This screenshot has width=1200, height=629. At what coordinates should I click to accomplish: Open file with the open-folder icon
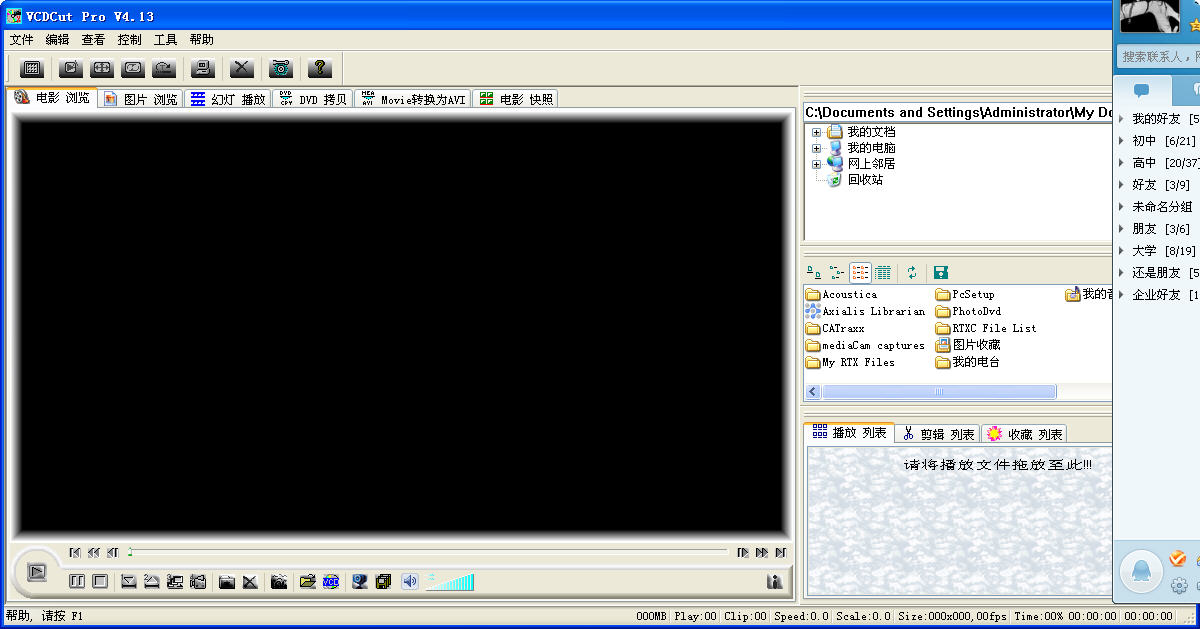point(307,581)
